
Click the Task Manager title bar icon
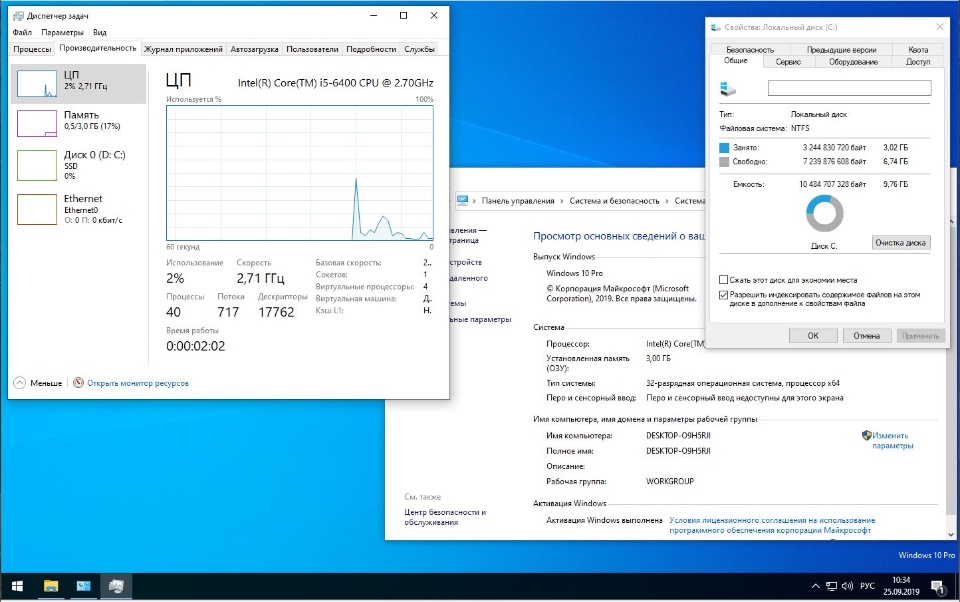coord(18,16)
